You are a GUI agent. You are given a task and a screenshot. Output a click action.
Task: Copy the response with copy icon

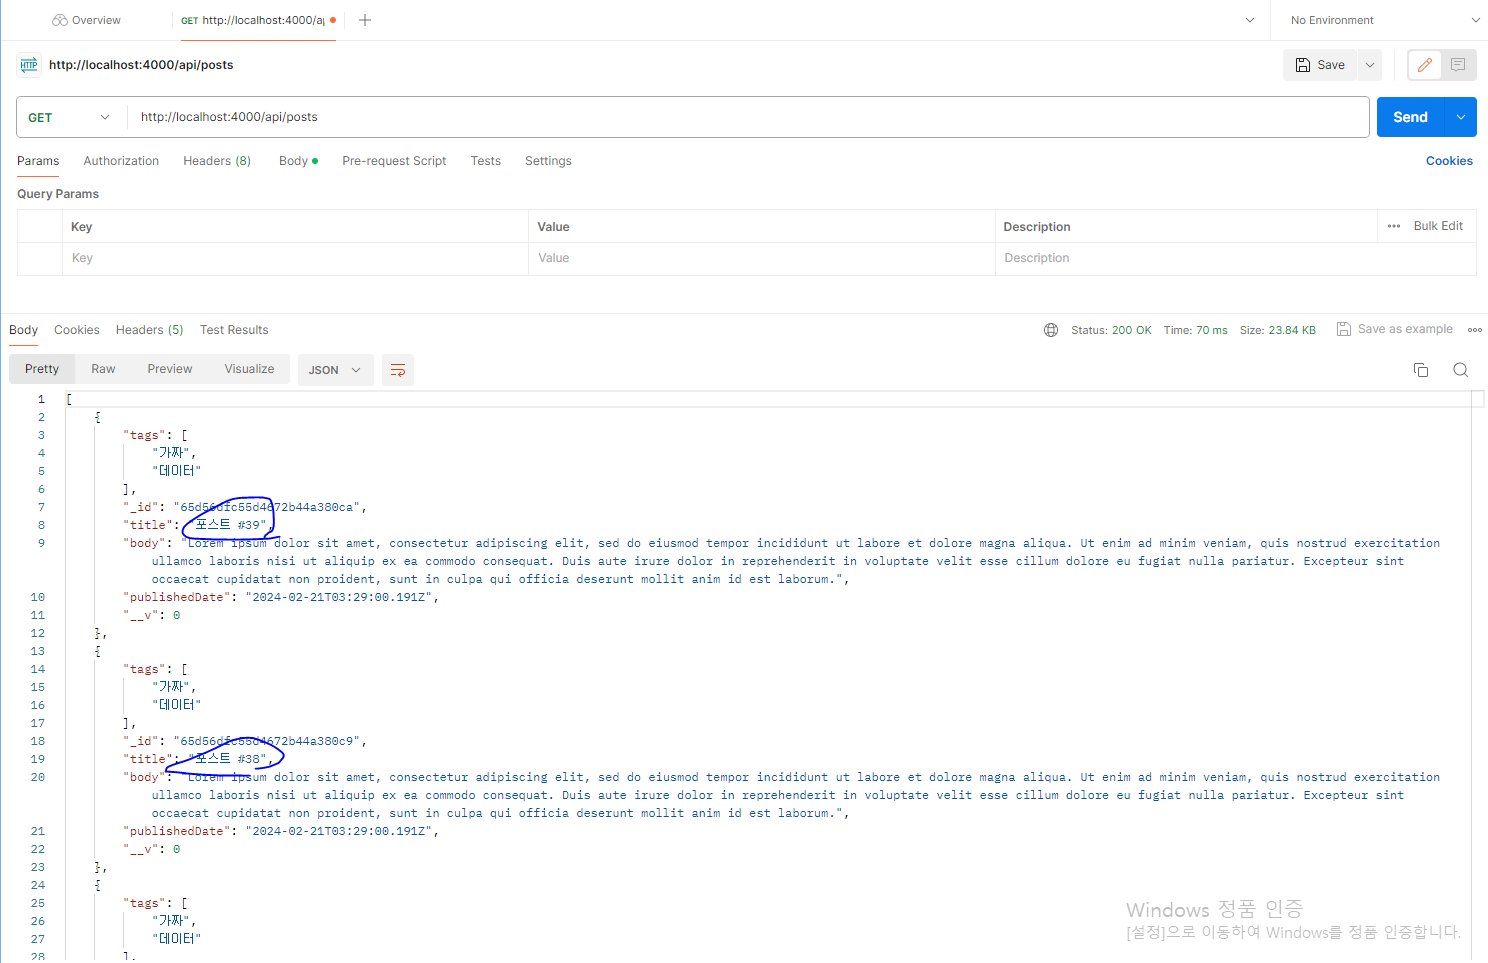[1421, 370]
